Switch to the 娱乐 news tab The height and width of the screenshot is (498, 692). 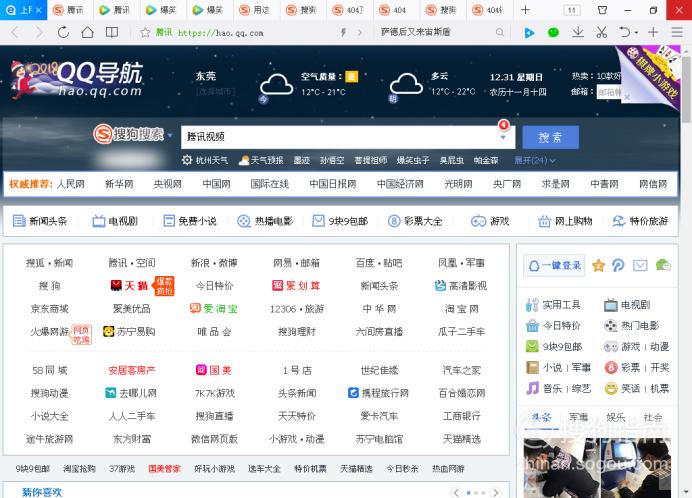pos(615,417)
